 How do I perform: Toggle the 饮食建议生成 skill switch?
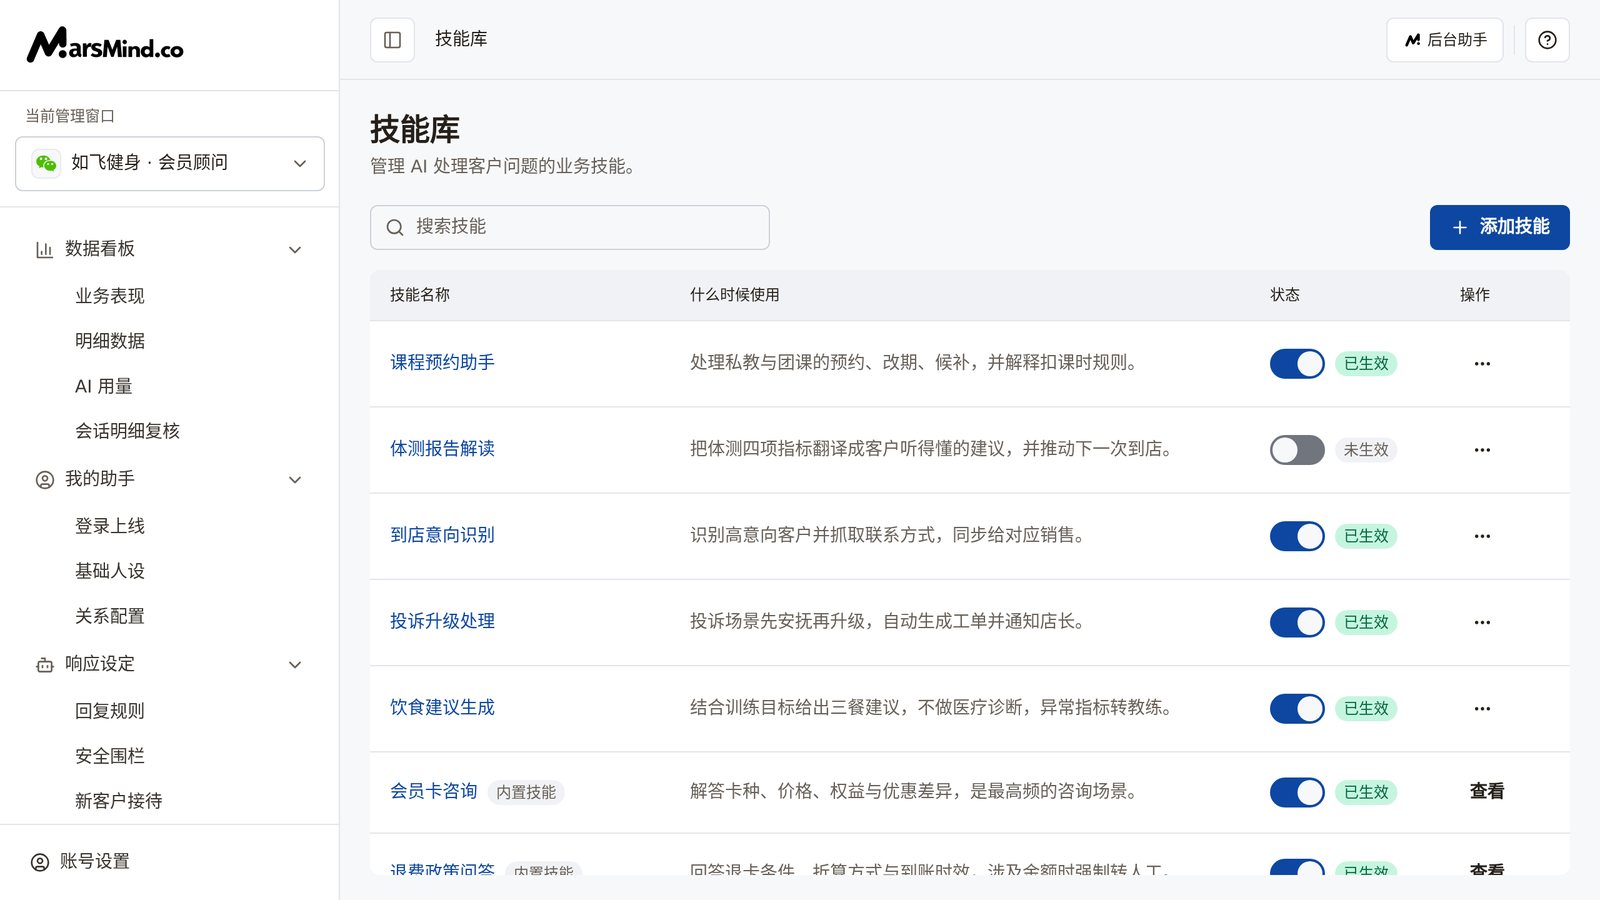point(1297,708)
